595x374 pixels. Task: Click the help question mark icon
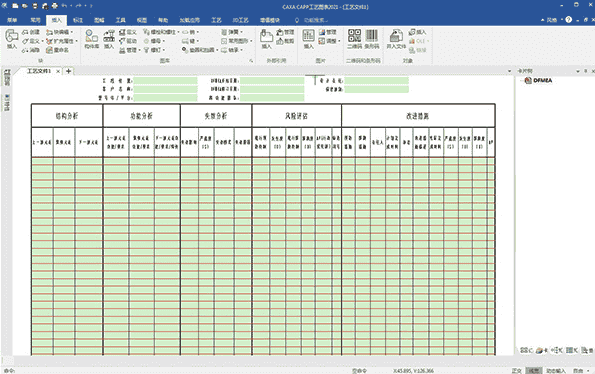[568, 19]
